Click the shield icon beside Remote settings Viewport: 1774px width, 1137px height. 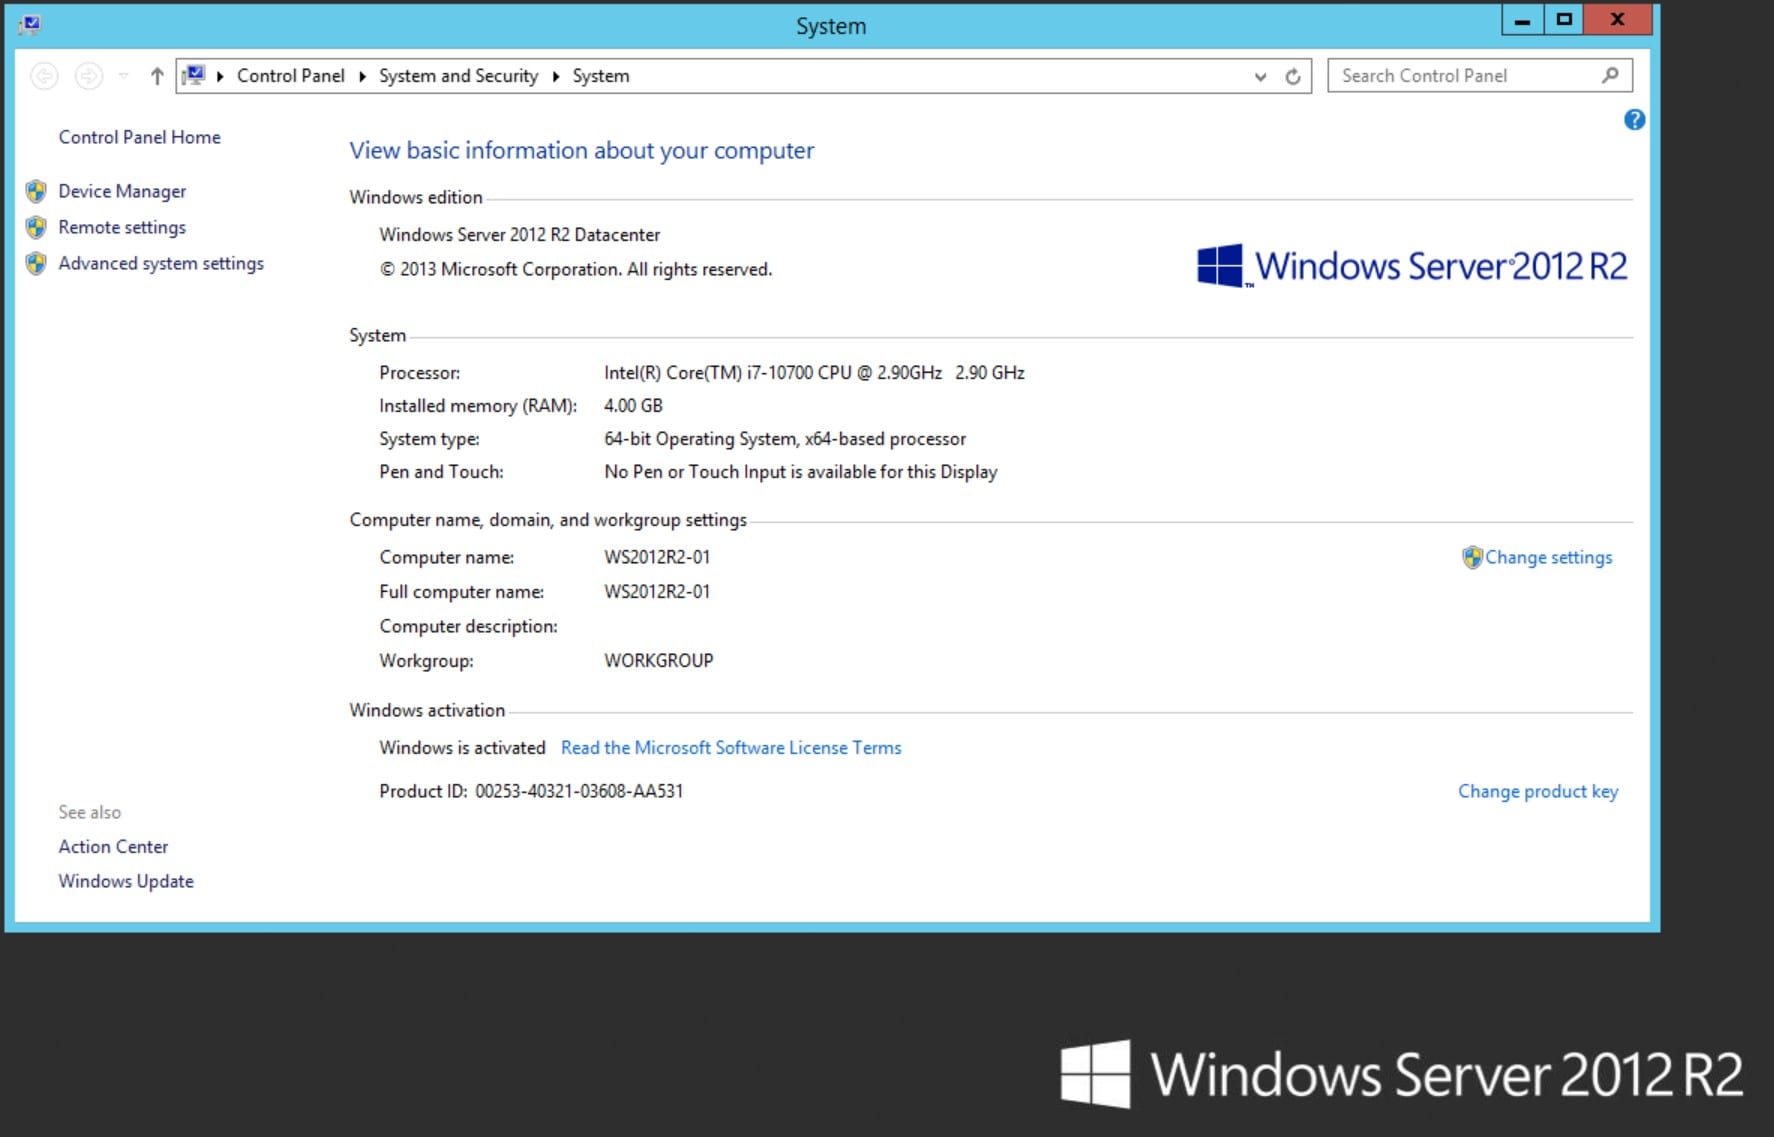click(x=36, y=227)
